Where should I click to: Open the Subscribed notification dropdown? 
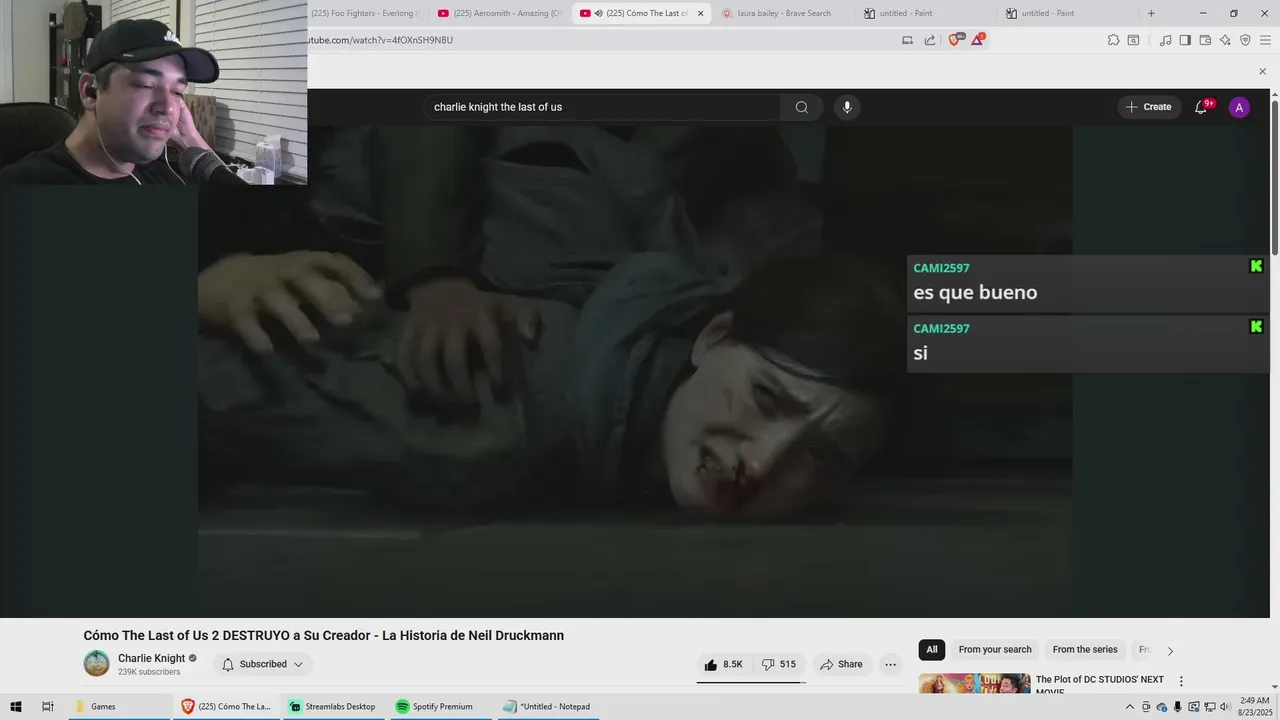[x=262, y=664]
